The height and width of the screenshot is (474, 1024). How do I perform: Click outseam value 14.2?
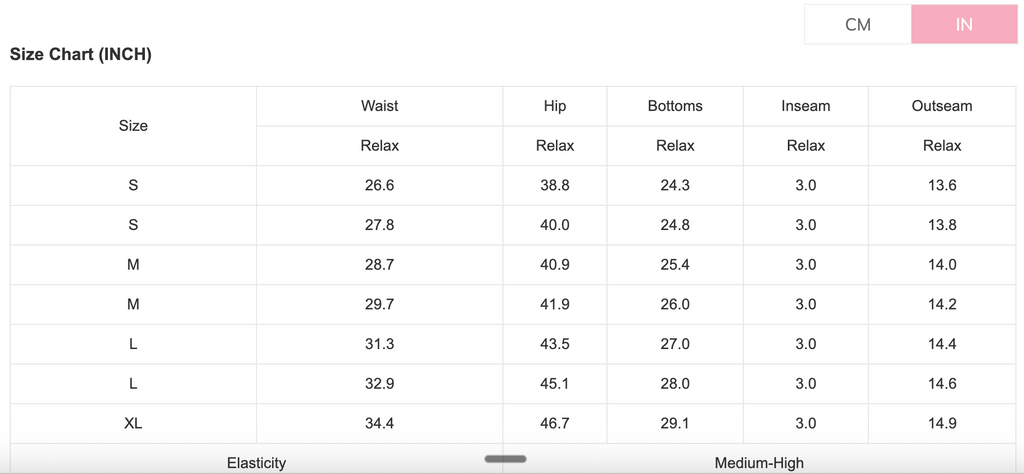(x=942, y=305)
